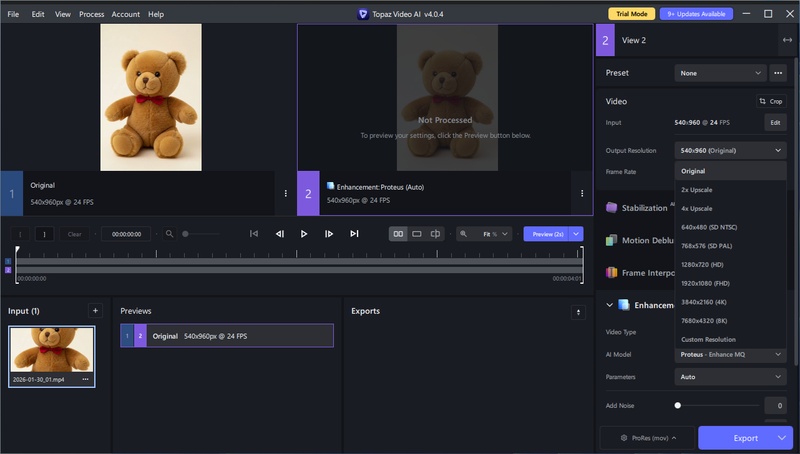
Task: Set the trim in-point bracket
Action: [x=20, y=234]
